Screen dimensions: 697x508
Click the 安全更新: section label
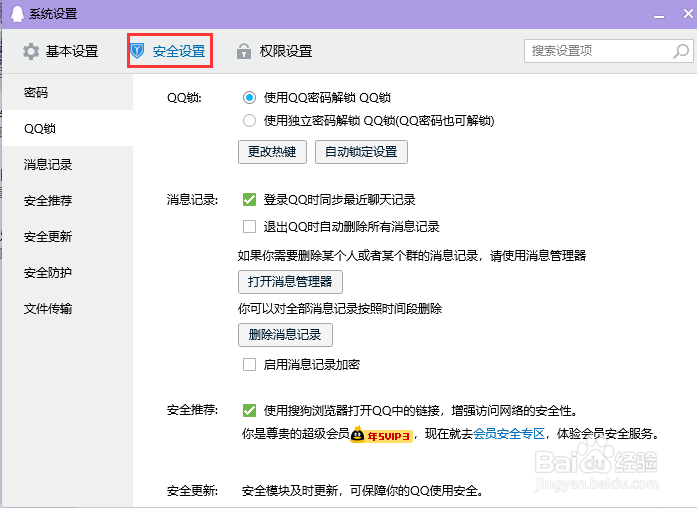pos(192,491)
